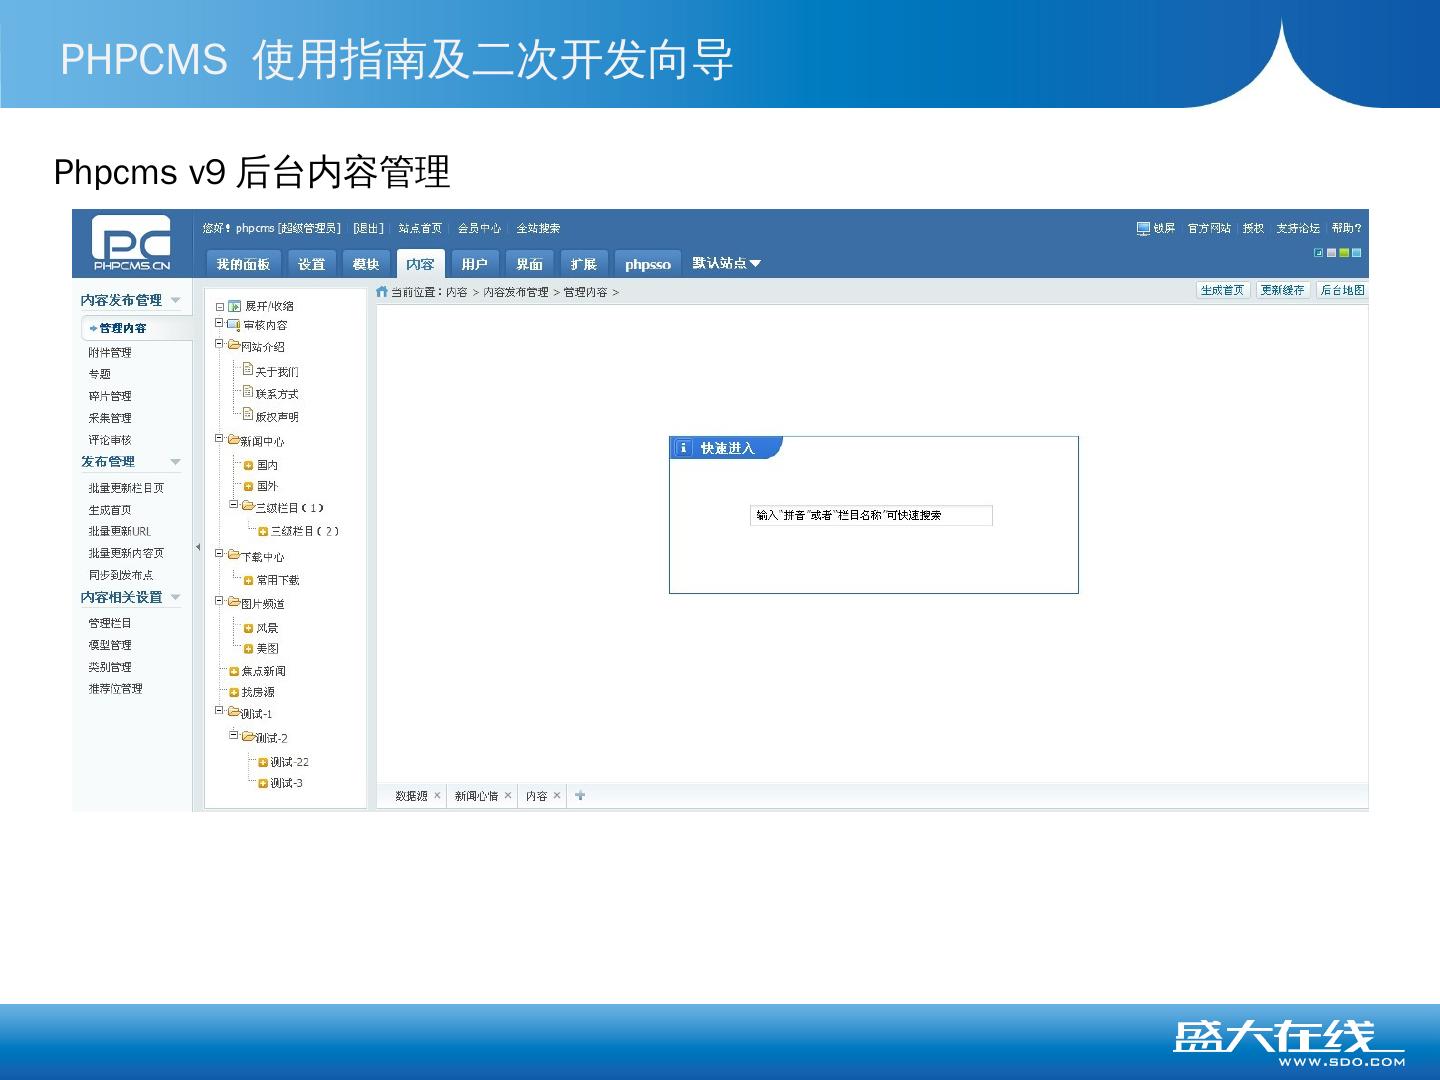Image resolution: width=1440 pixels, height=1080 pixels.
Task: Open the 数据源 bottom tab
Action: pos(411,796)
